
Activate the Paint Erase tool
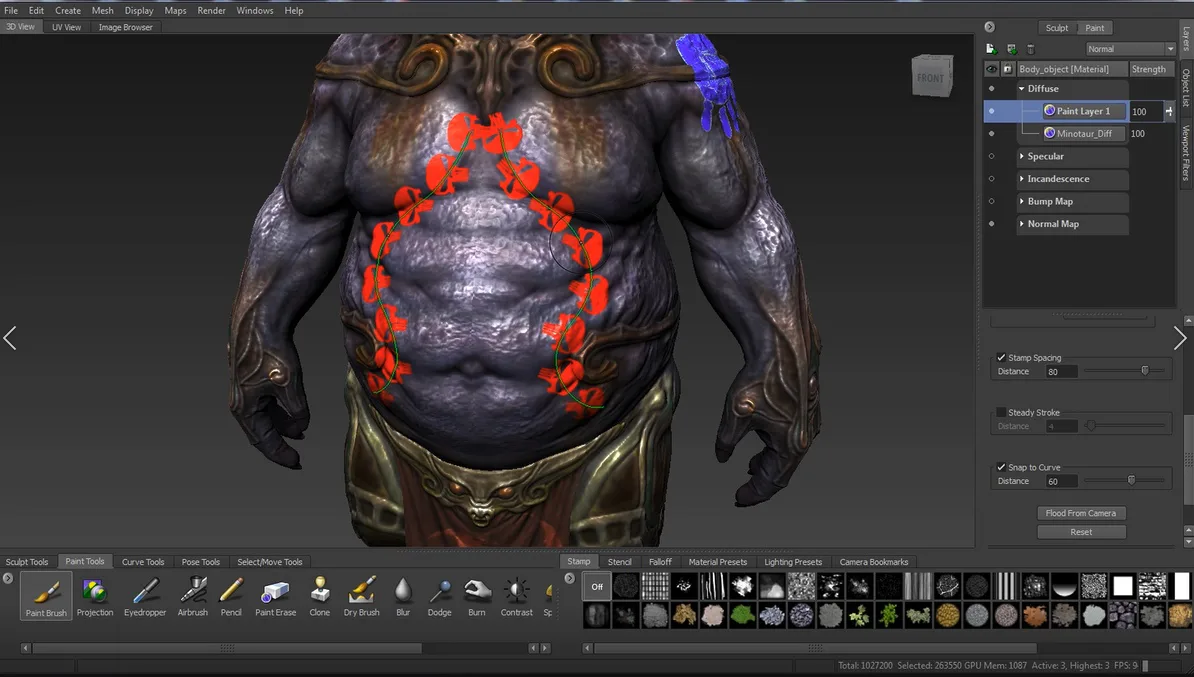point(275,596)
